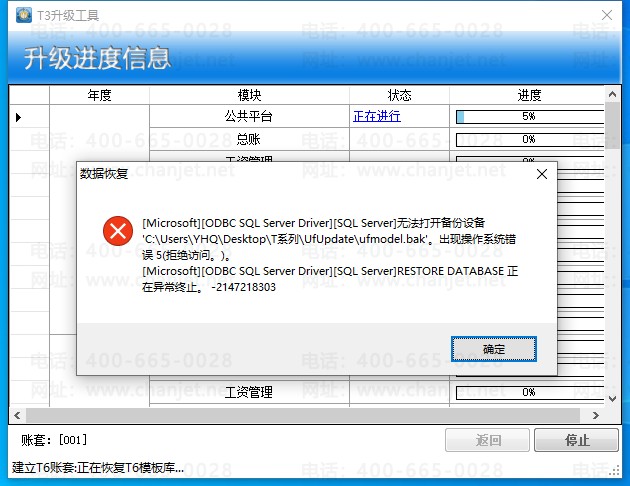Select the 模块 column header
This screenshot has height=486, width=630.
[x=249, y=95]
